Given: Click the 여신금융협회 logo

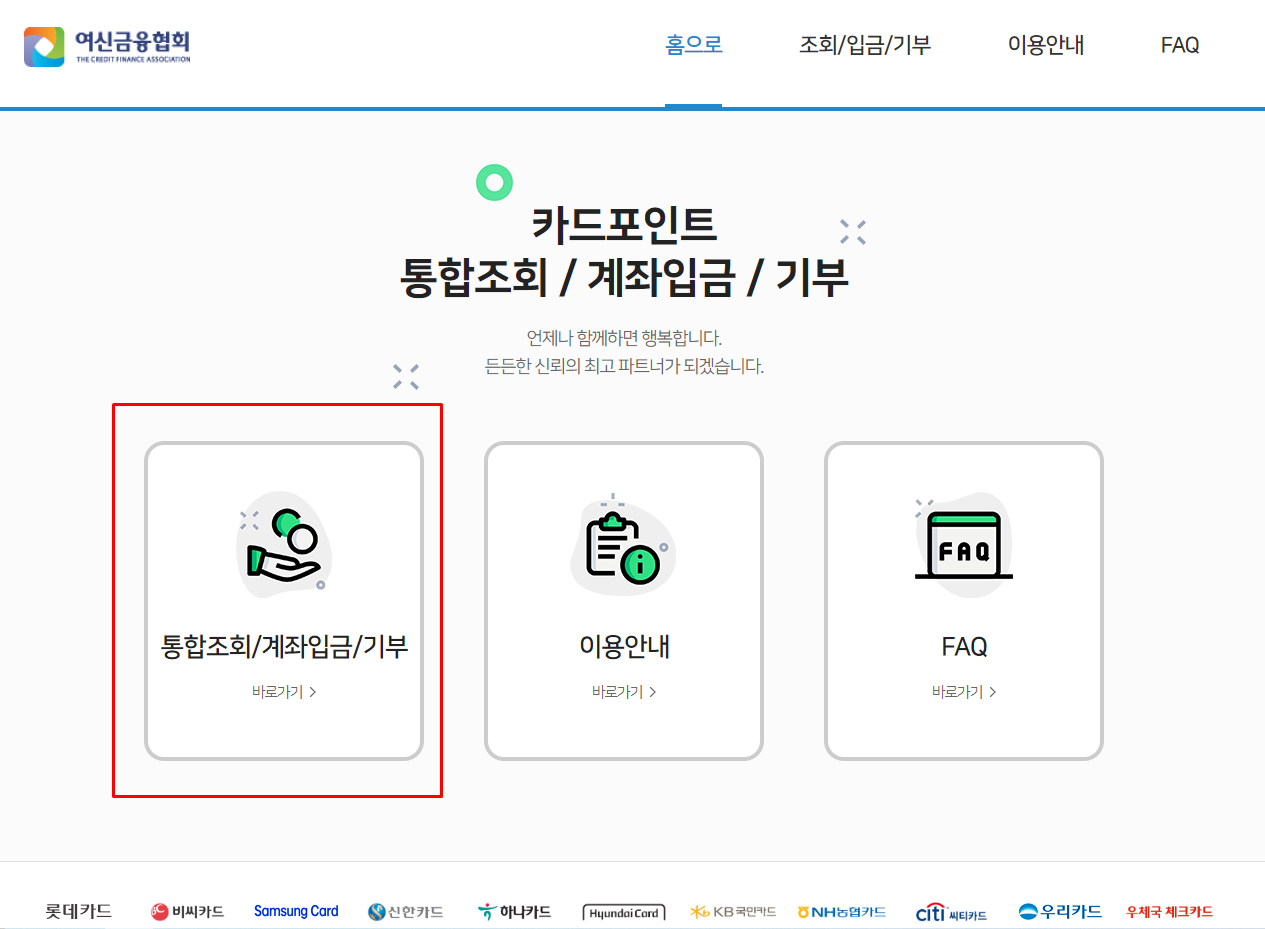Looking at the screenshot, I should pos(107,46).
